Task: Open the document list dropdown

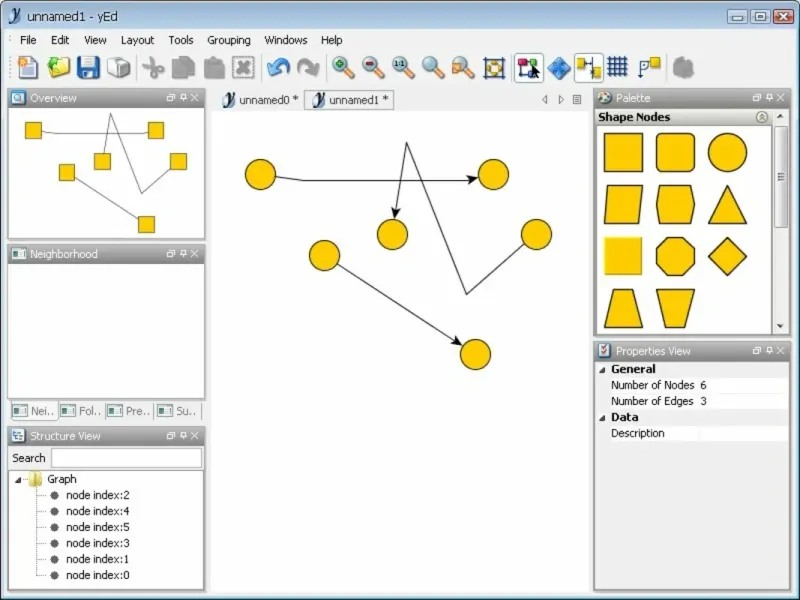Action: (x=577, y=99)
